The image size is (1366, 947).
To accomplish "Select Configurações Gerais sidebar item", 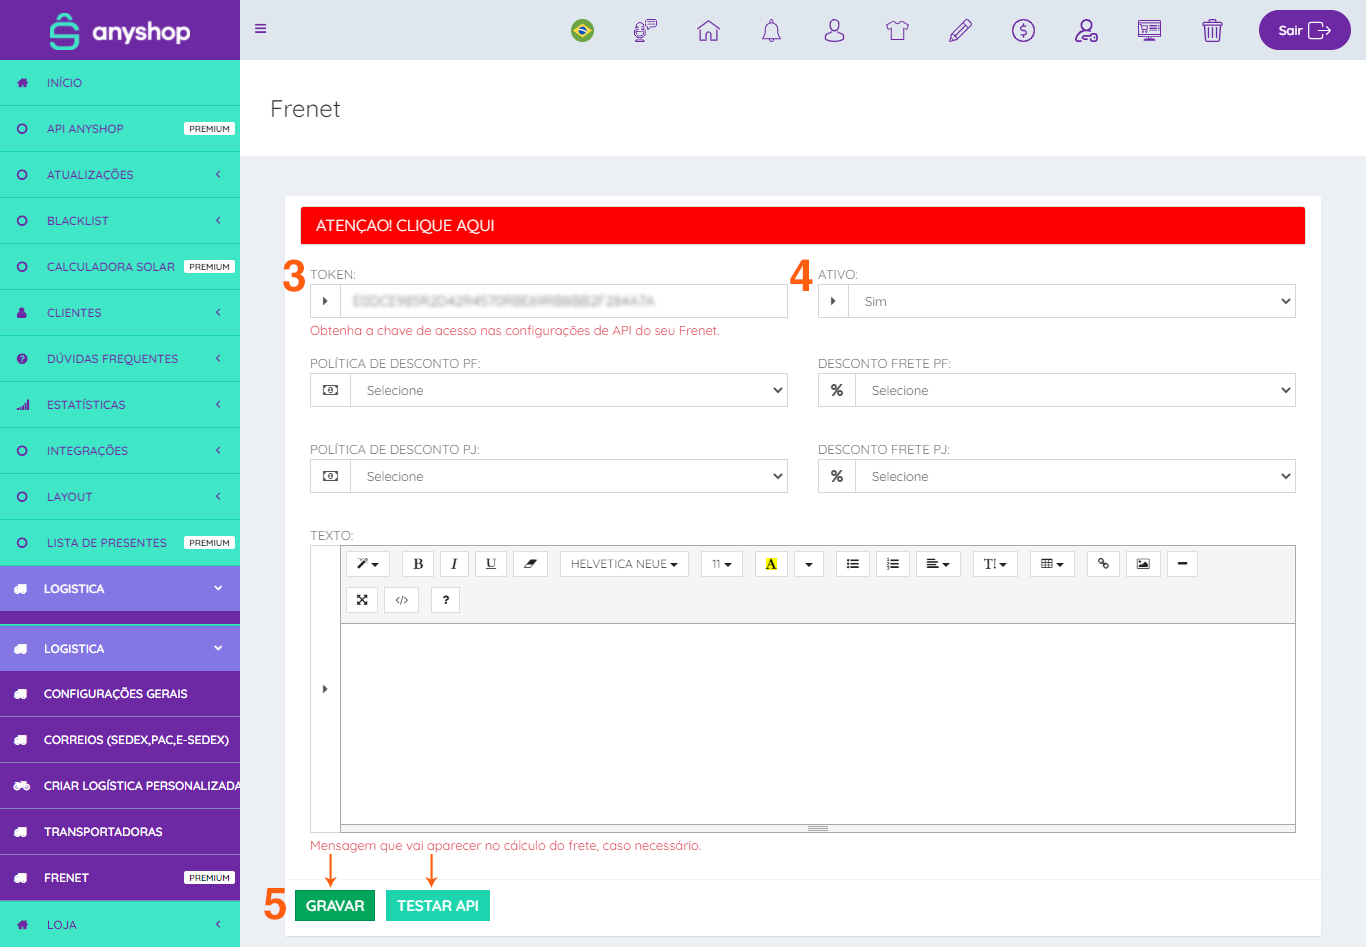I will [116, 694].
